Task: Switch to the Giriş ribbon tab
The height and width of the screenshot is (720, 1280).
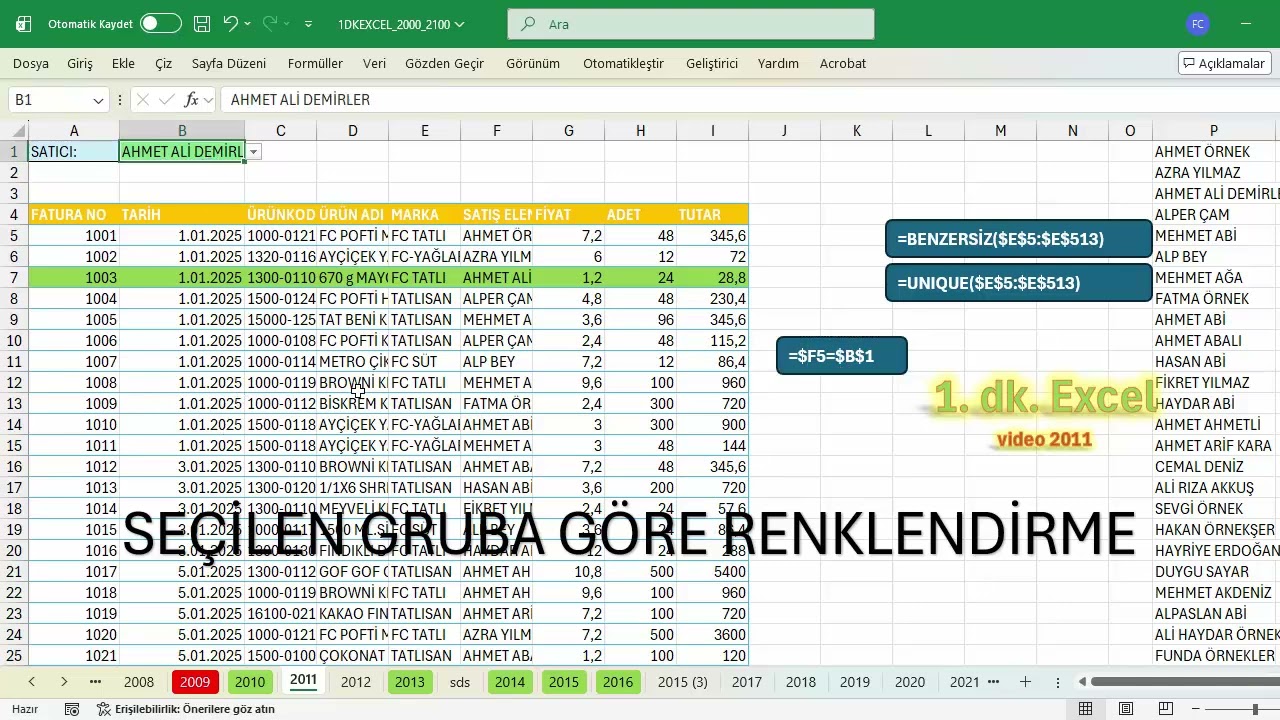Action: click(80, 63)
